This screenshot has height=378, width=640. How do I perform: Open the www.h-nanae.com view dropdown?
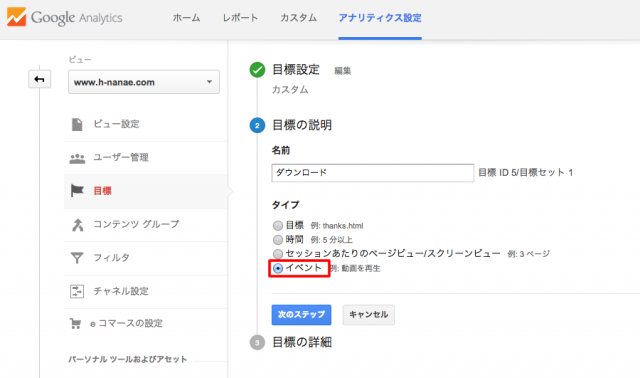tap(144, 82)
